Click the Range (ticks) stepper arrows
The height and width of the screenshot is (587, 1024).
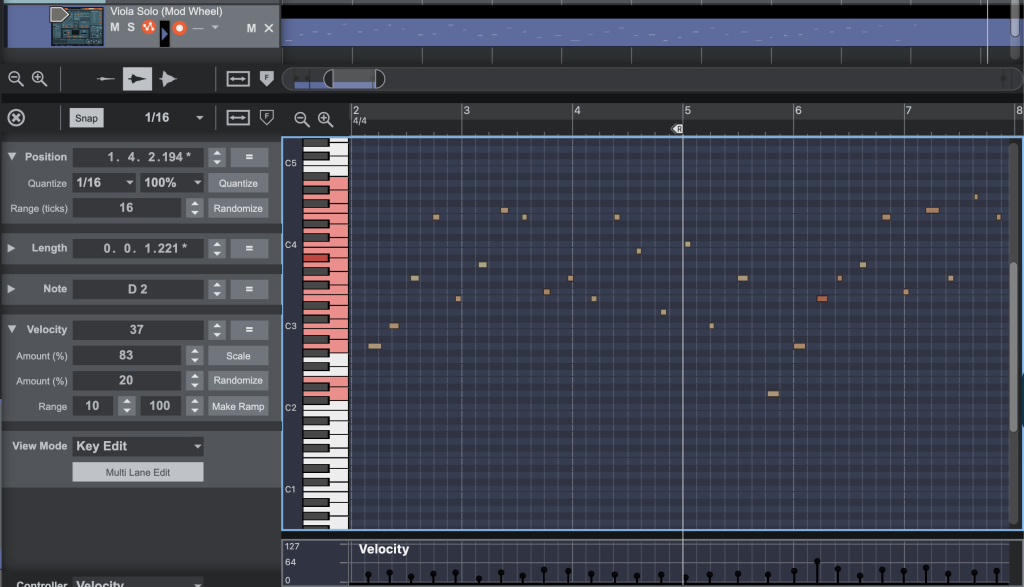[x=195, y=208]
